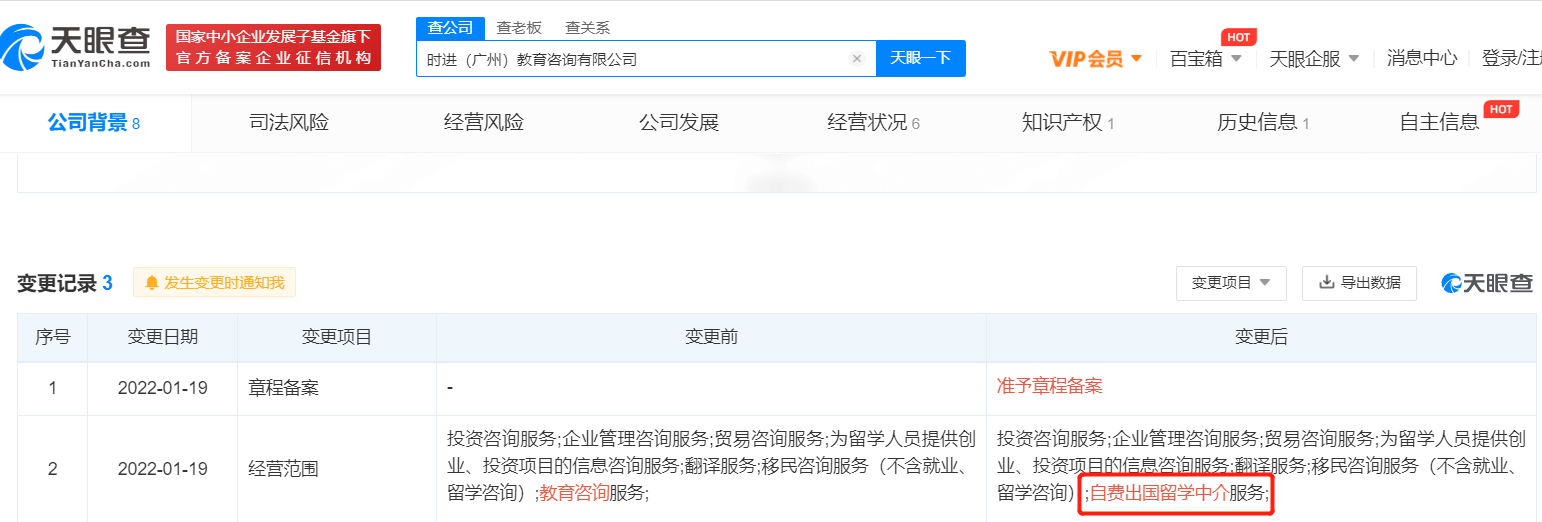
Task: Click the TianYanCha logo at top left
Action: pos(76,47)
